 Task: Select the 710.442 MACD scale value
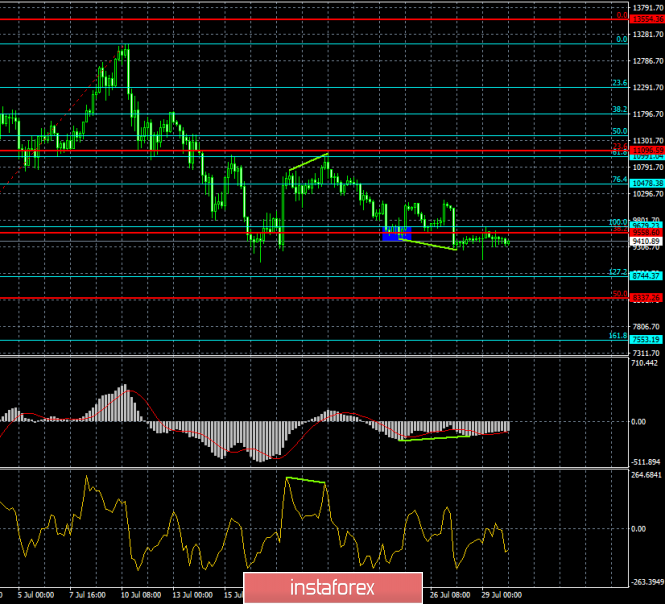point(644,363)
